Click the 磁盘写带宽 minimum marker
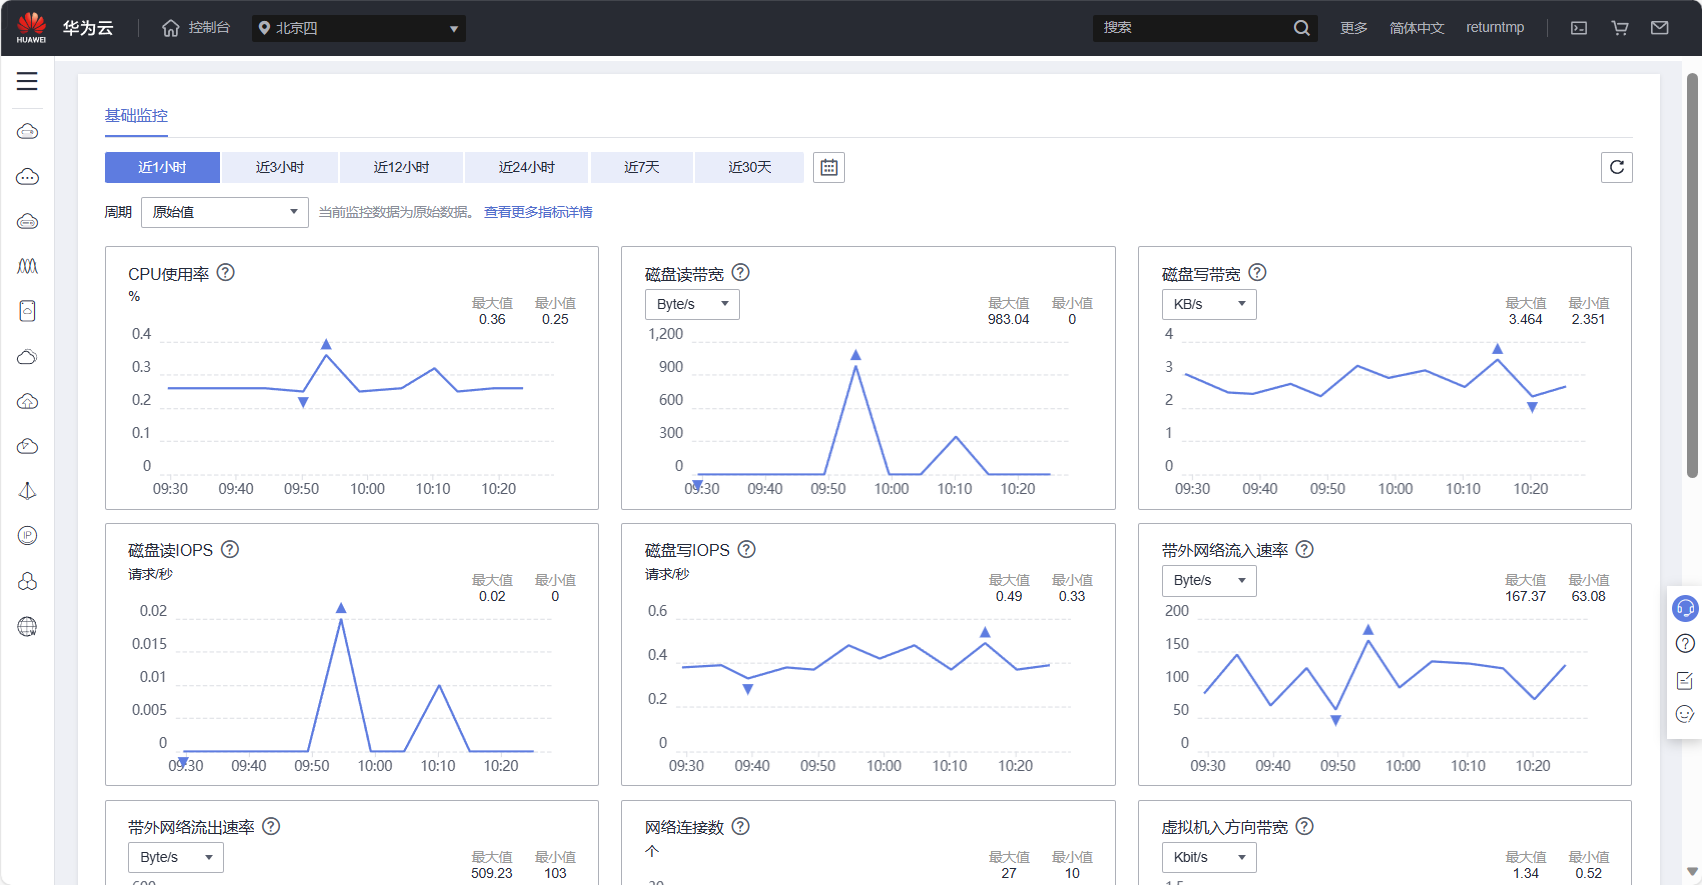This screenshot has width=1702, height=885. point(1532,407)
